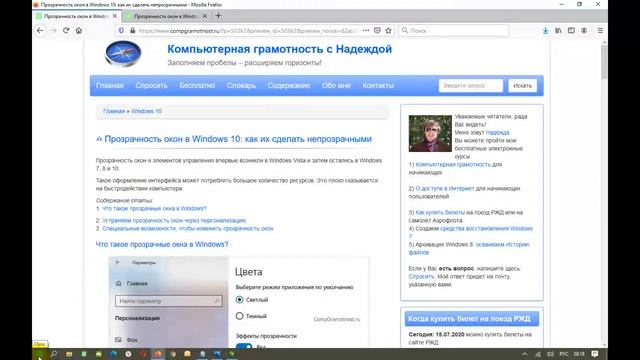Select the Темный radio button in the screenshot

pos(240,316)
